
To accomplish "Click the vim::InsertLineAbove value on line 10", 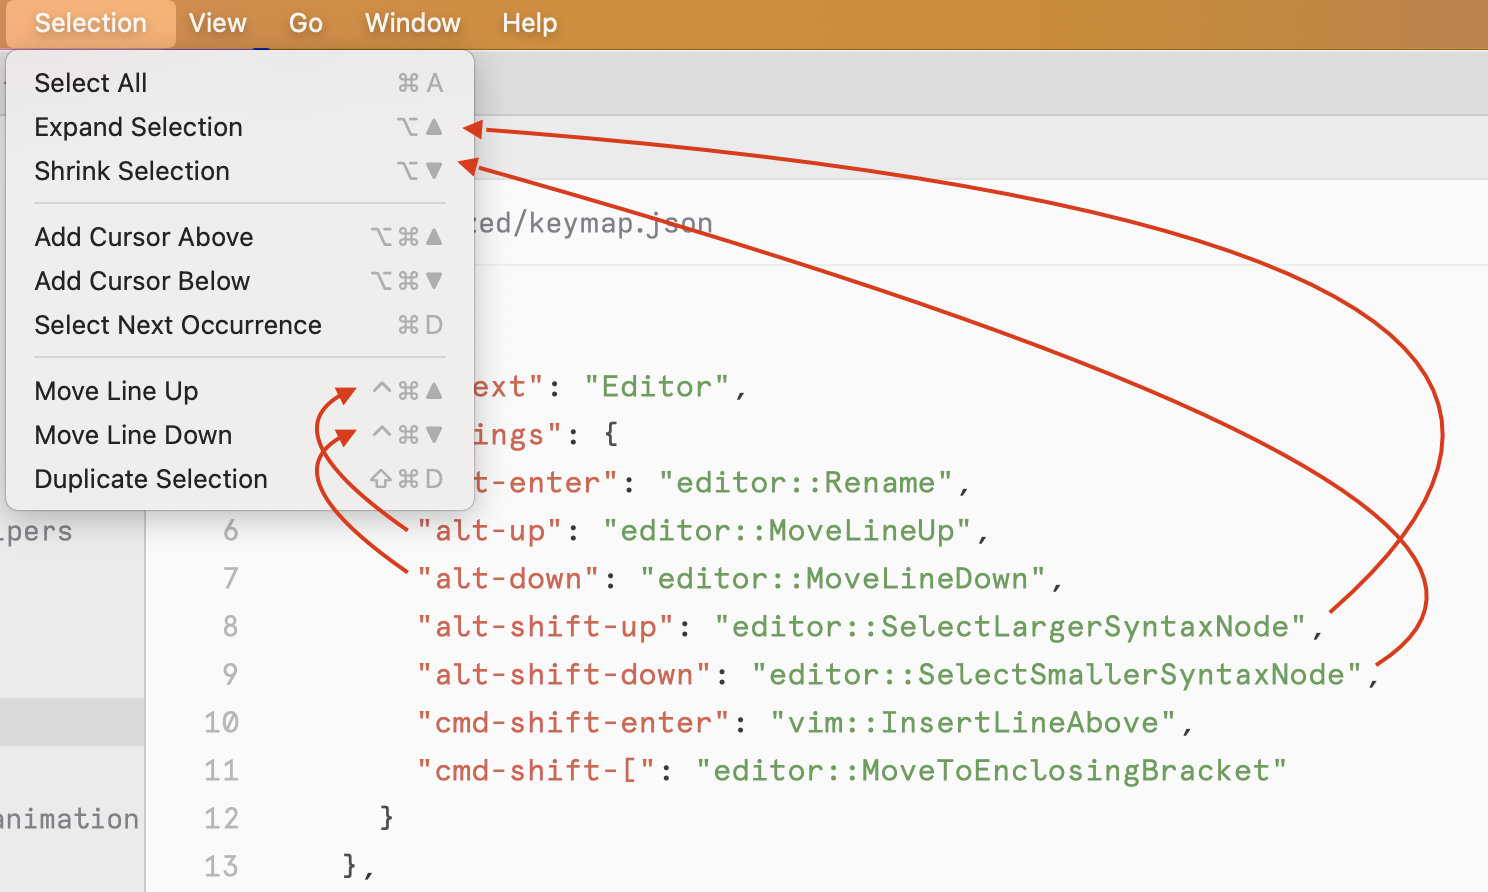I will pos(973,722).
